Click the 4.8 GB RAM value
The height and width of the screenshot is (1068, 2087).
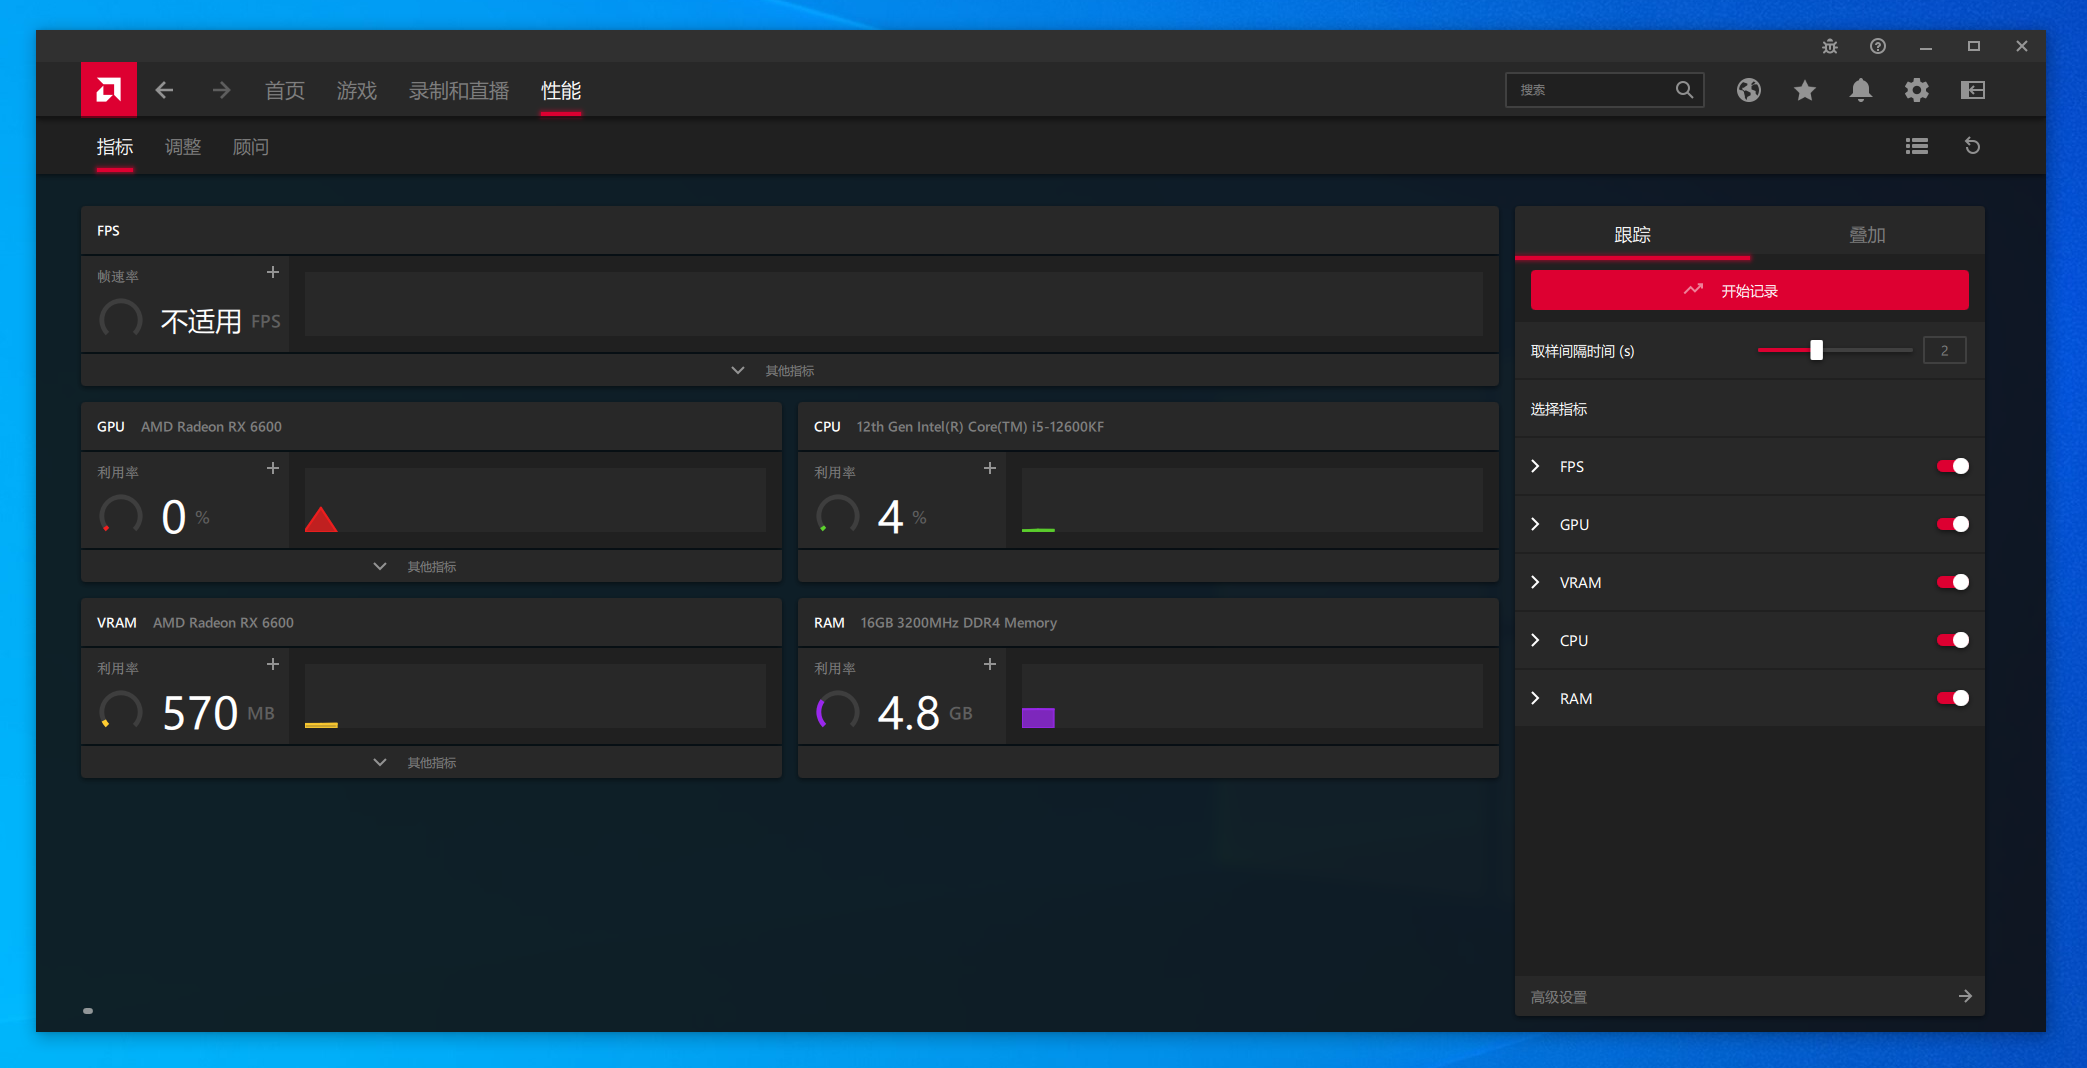tap(925, 713)
